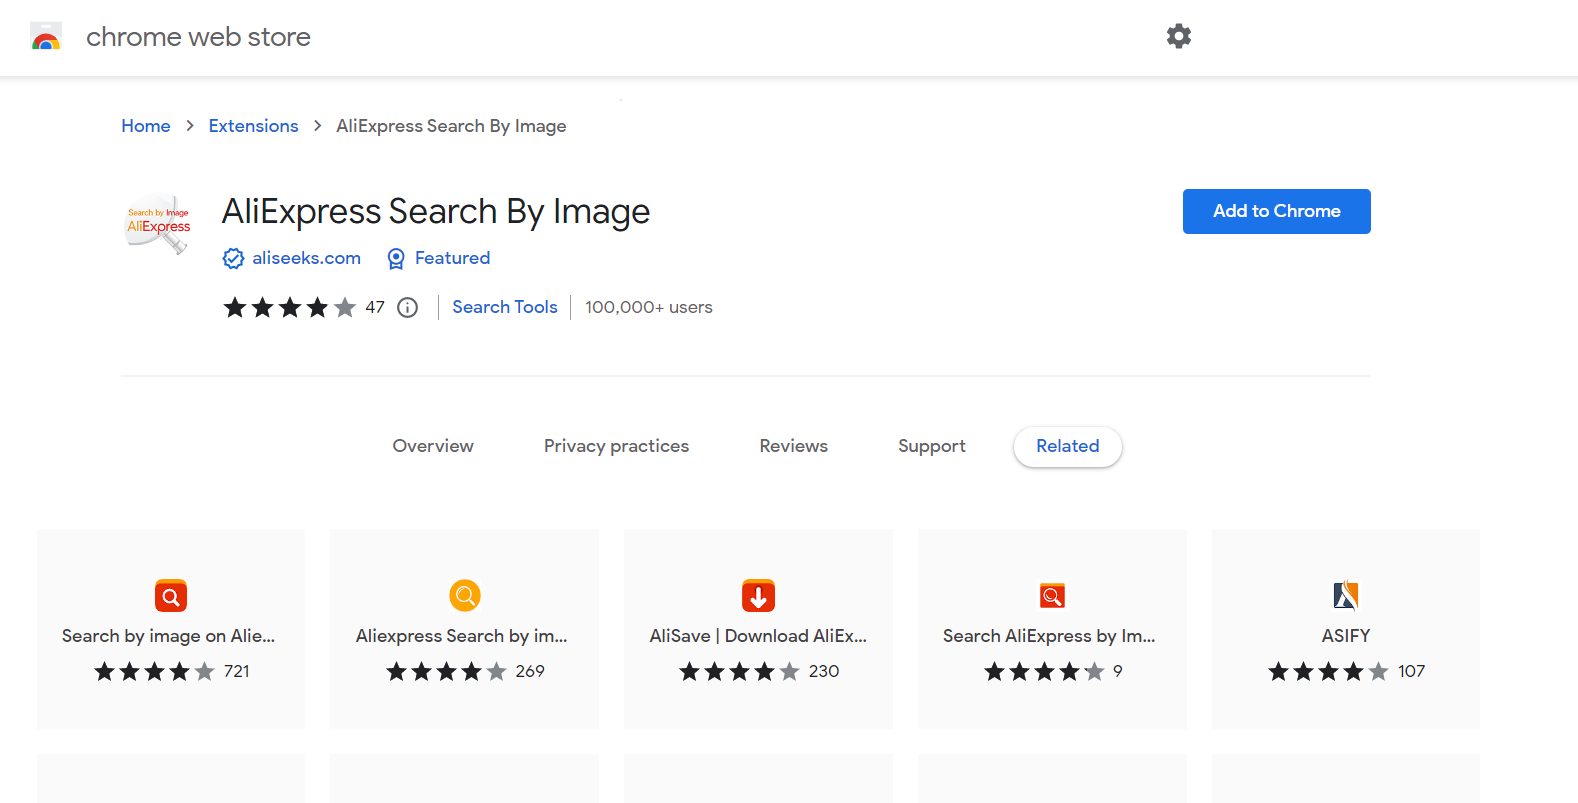Open the AliSave | Download AliEx... card title
This screenshot has width=1578, height=803.
tap(758, 636)
